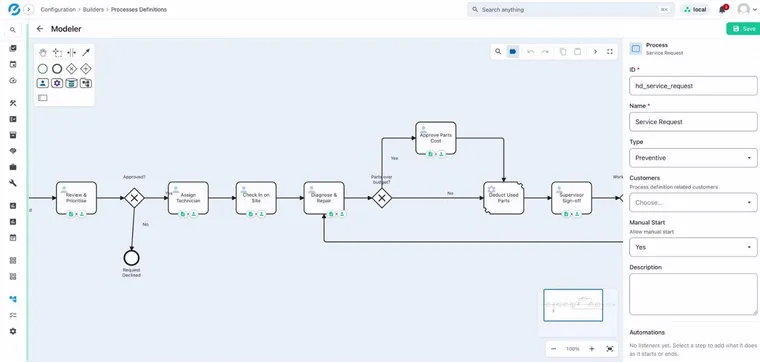Open the wrench icon in sidebar
Viewport: 760px width, 362px height.
coord(13,183)
